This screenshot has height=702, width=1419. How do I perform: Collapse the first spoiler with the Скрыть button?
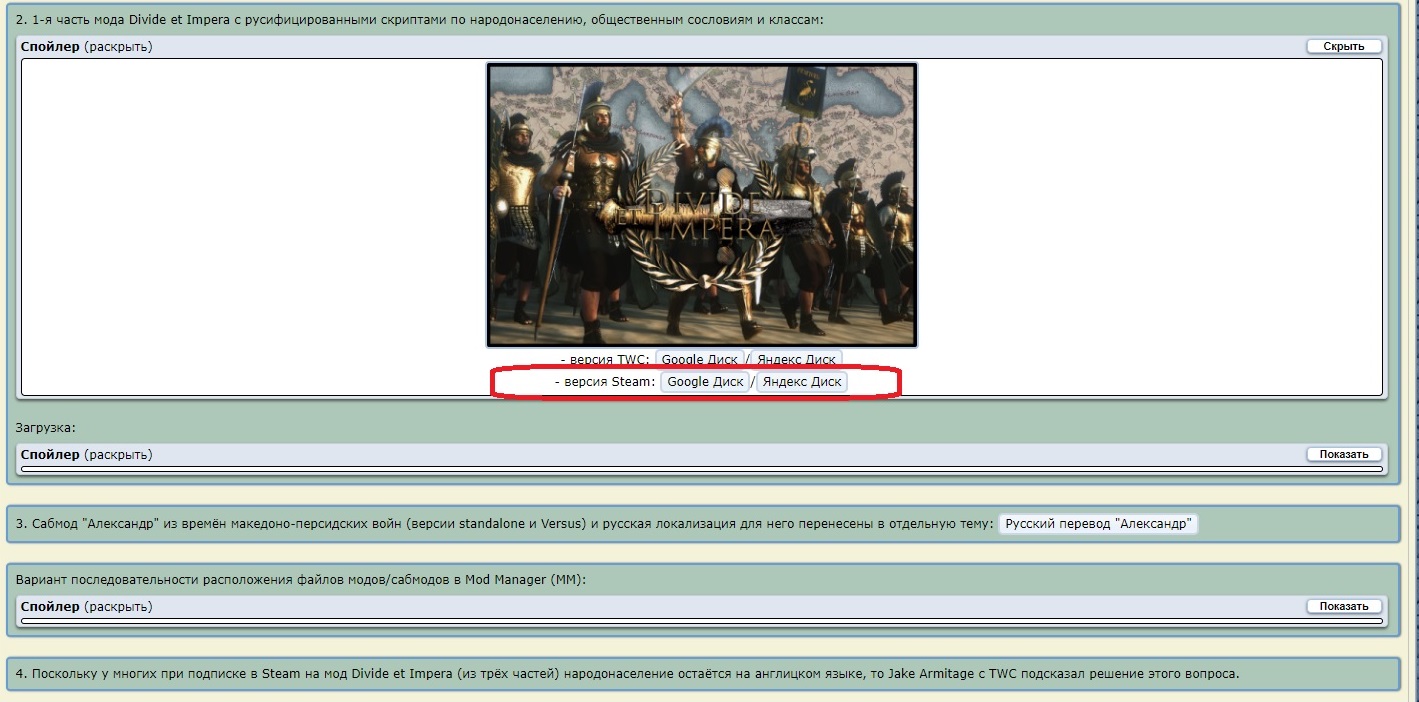[x=1344, y=47]
